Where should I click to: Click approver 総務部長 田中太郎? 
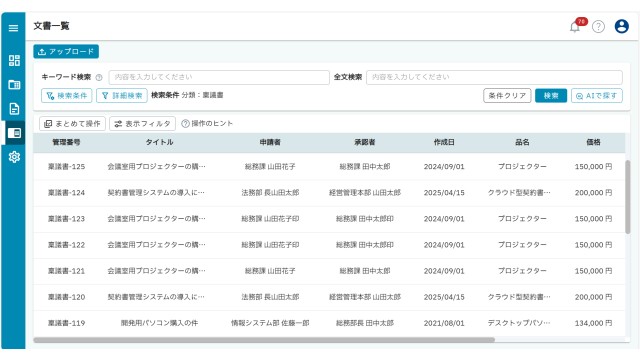[364, 323]
